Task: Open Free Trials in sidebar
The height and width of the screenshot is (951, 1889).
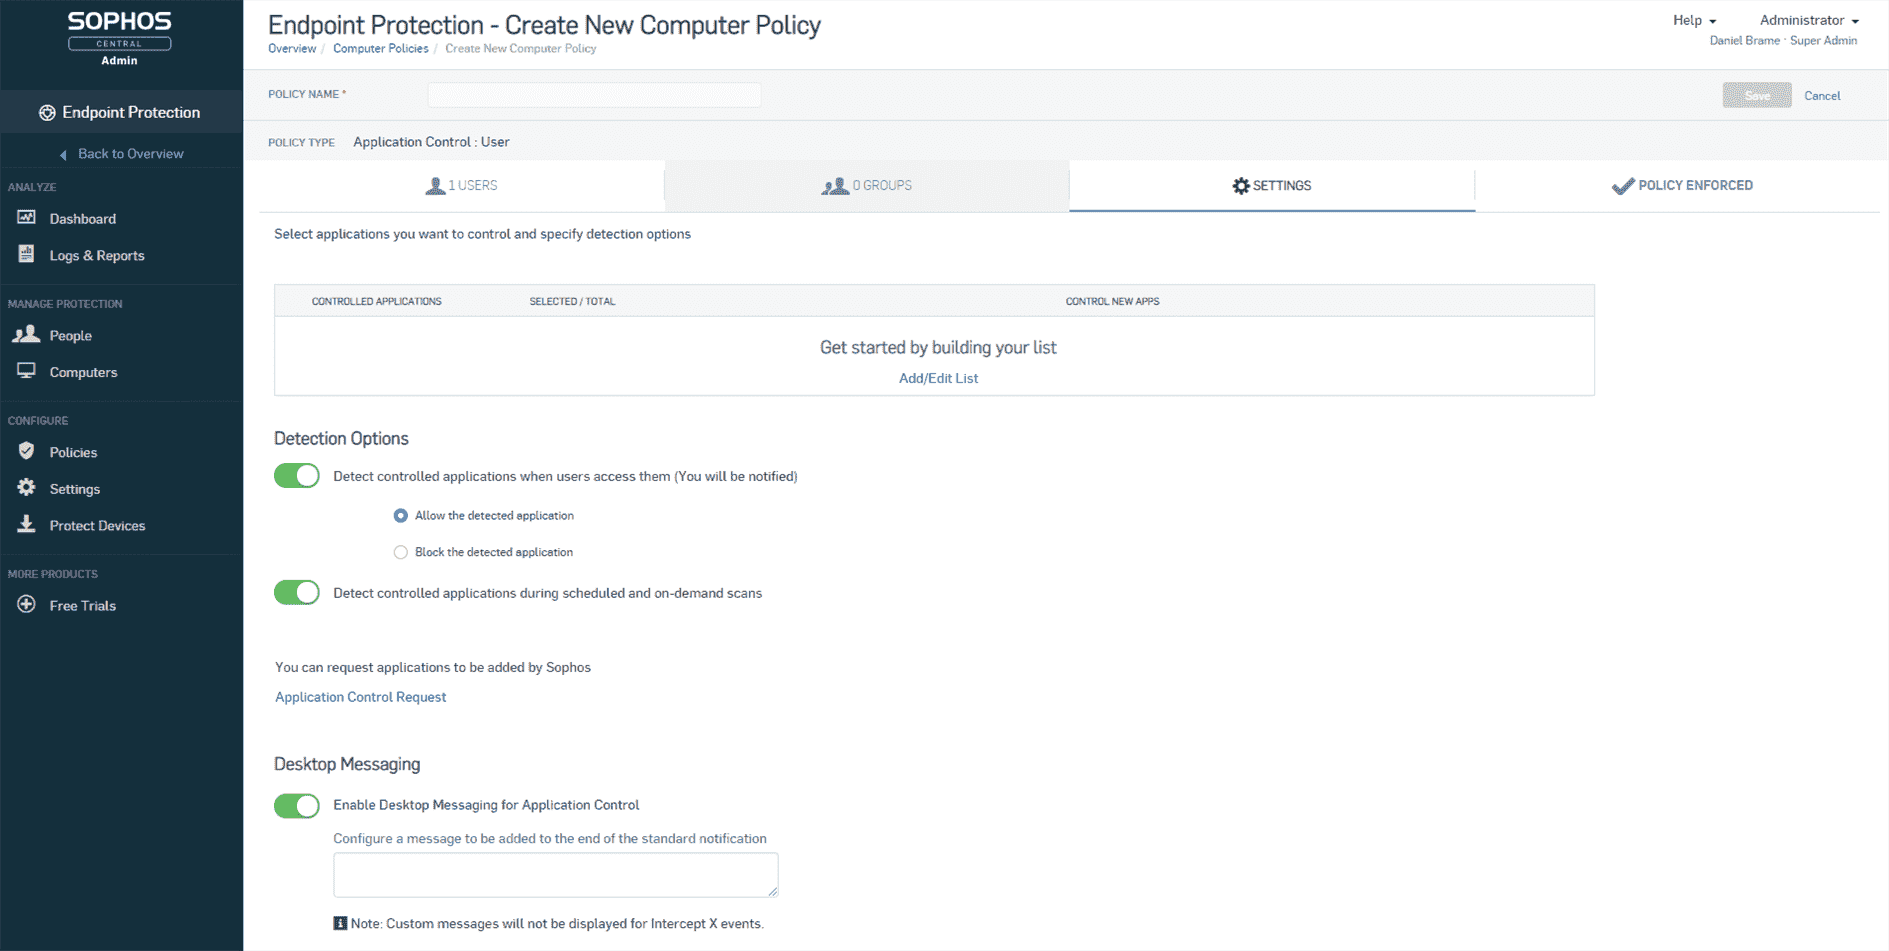Action: click(x=83, y=606)
